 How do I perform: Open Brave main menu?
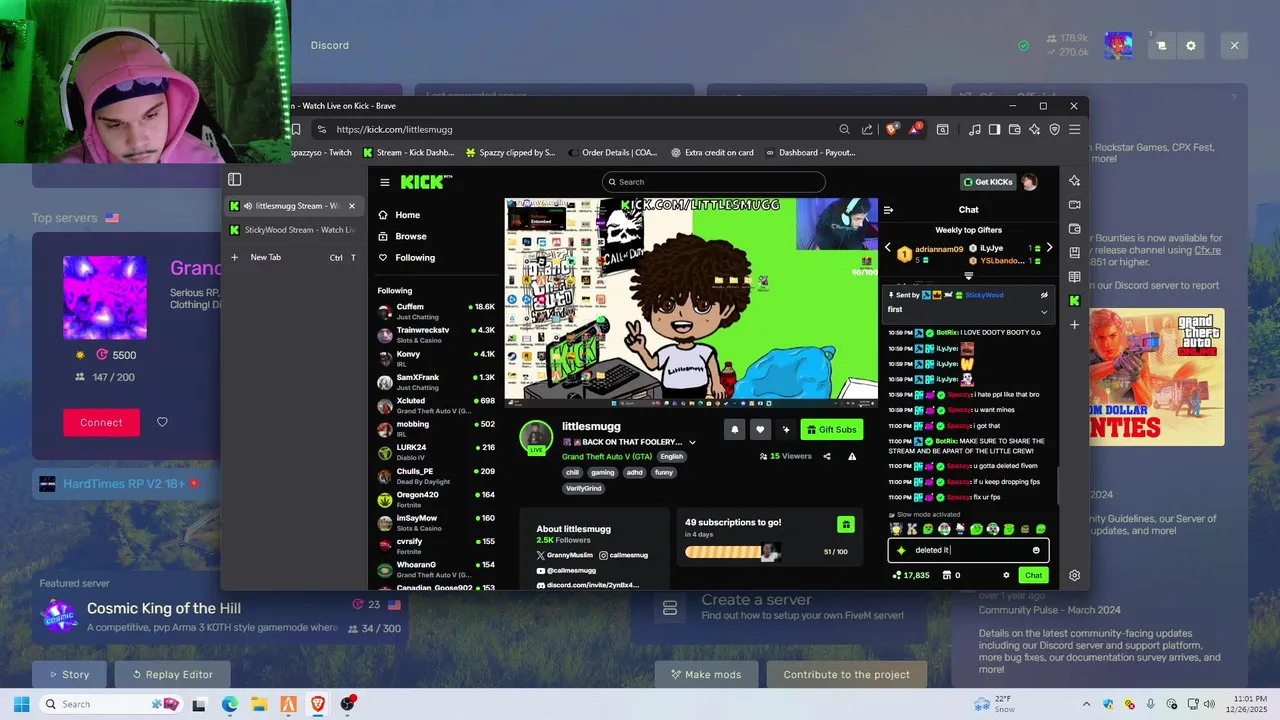point(1074,129)
